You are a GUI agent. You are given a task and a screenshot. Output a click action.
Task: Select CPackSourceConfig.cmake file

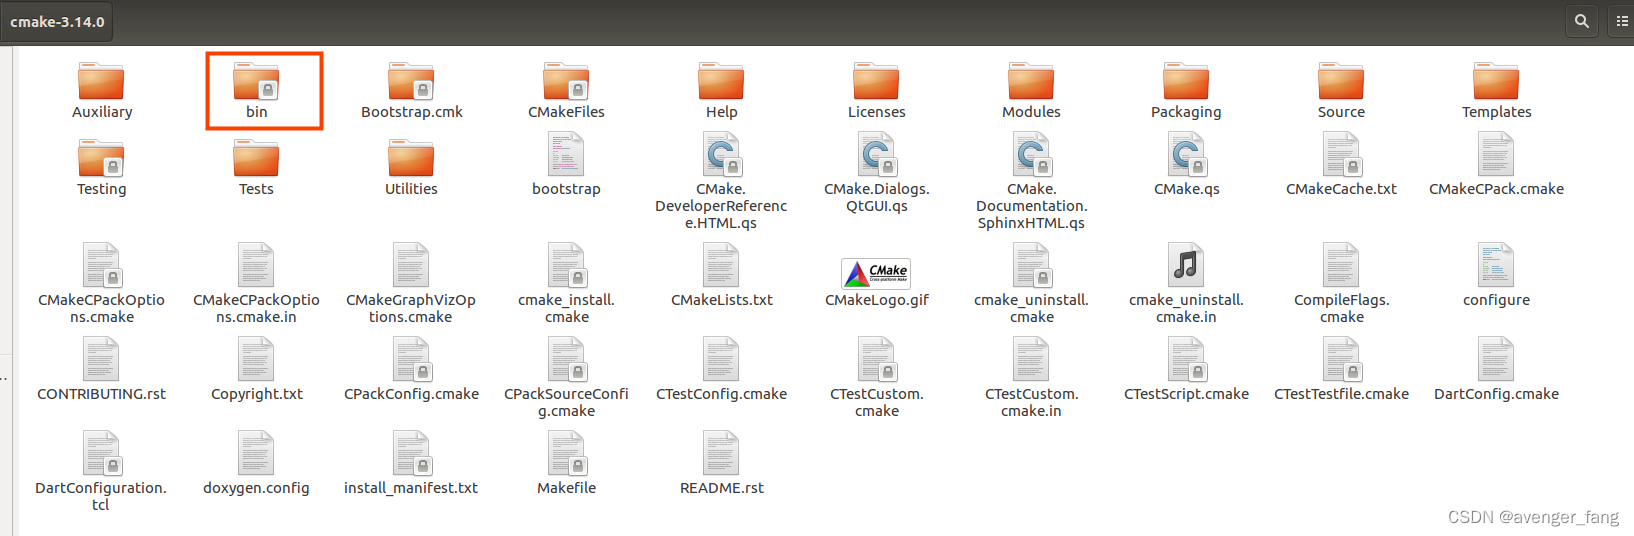click(566, 378)
